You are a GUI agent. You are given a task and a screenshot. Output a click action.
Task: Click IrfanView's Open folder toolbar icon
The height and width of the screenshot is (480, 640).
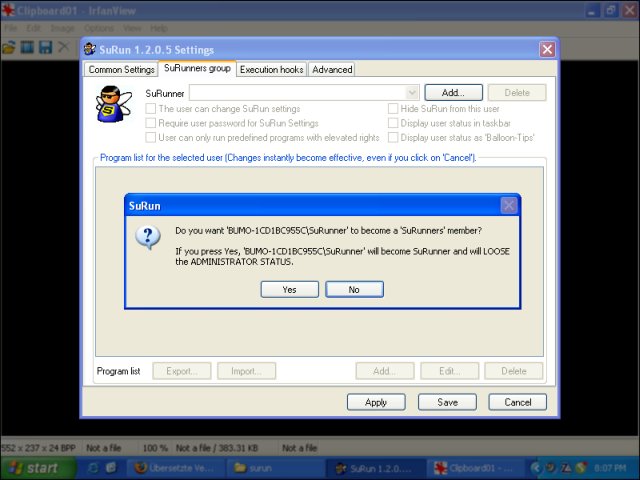pos(9,47)
